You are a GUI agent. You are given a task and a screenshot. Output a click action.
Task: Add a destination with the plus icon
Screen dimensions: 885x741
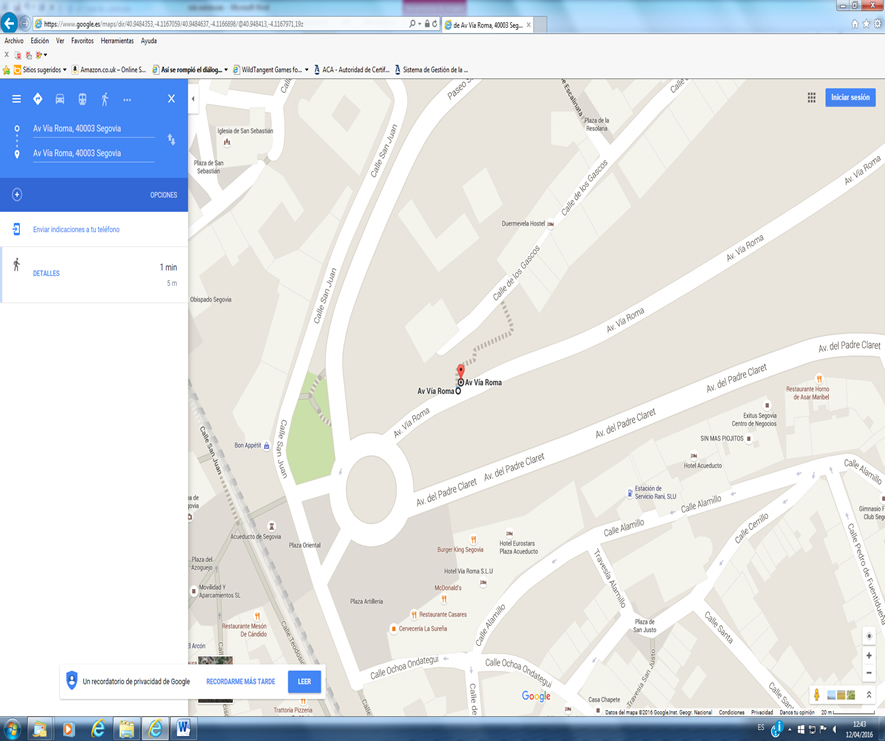tap(17, 195)
